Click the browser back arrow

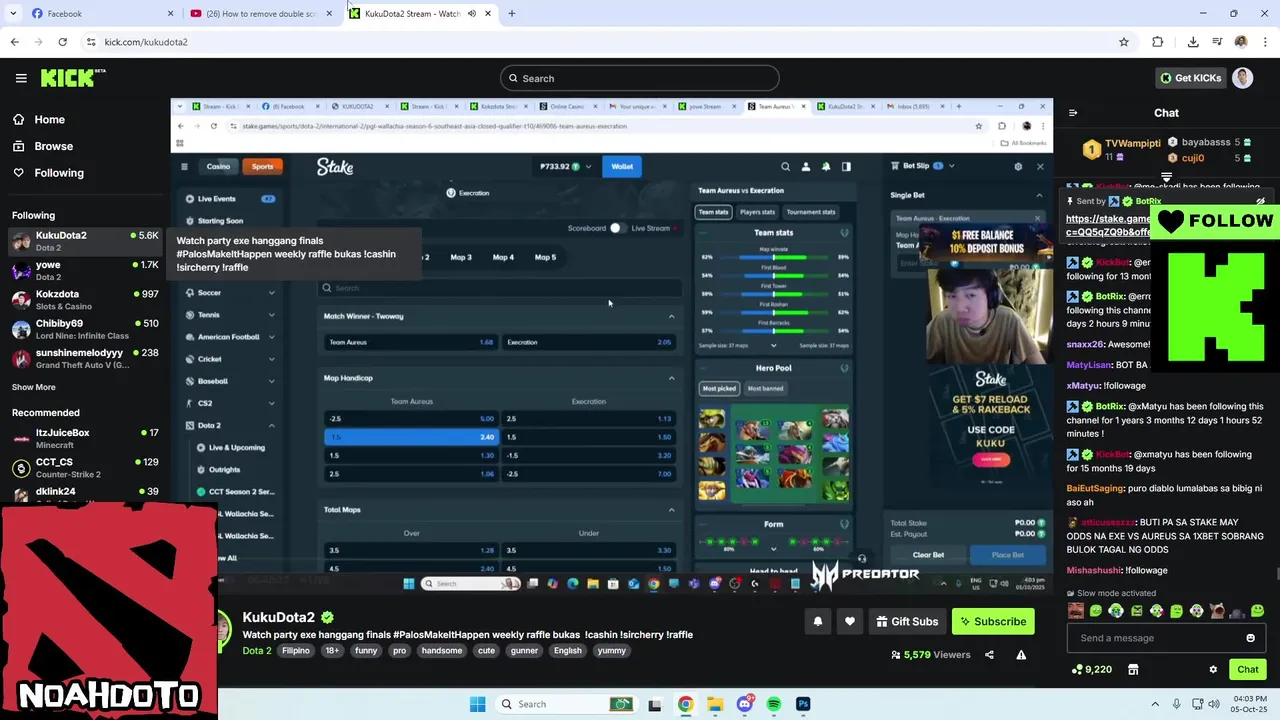click(x=15, y=42)
